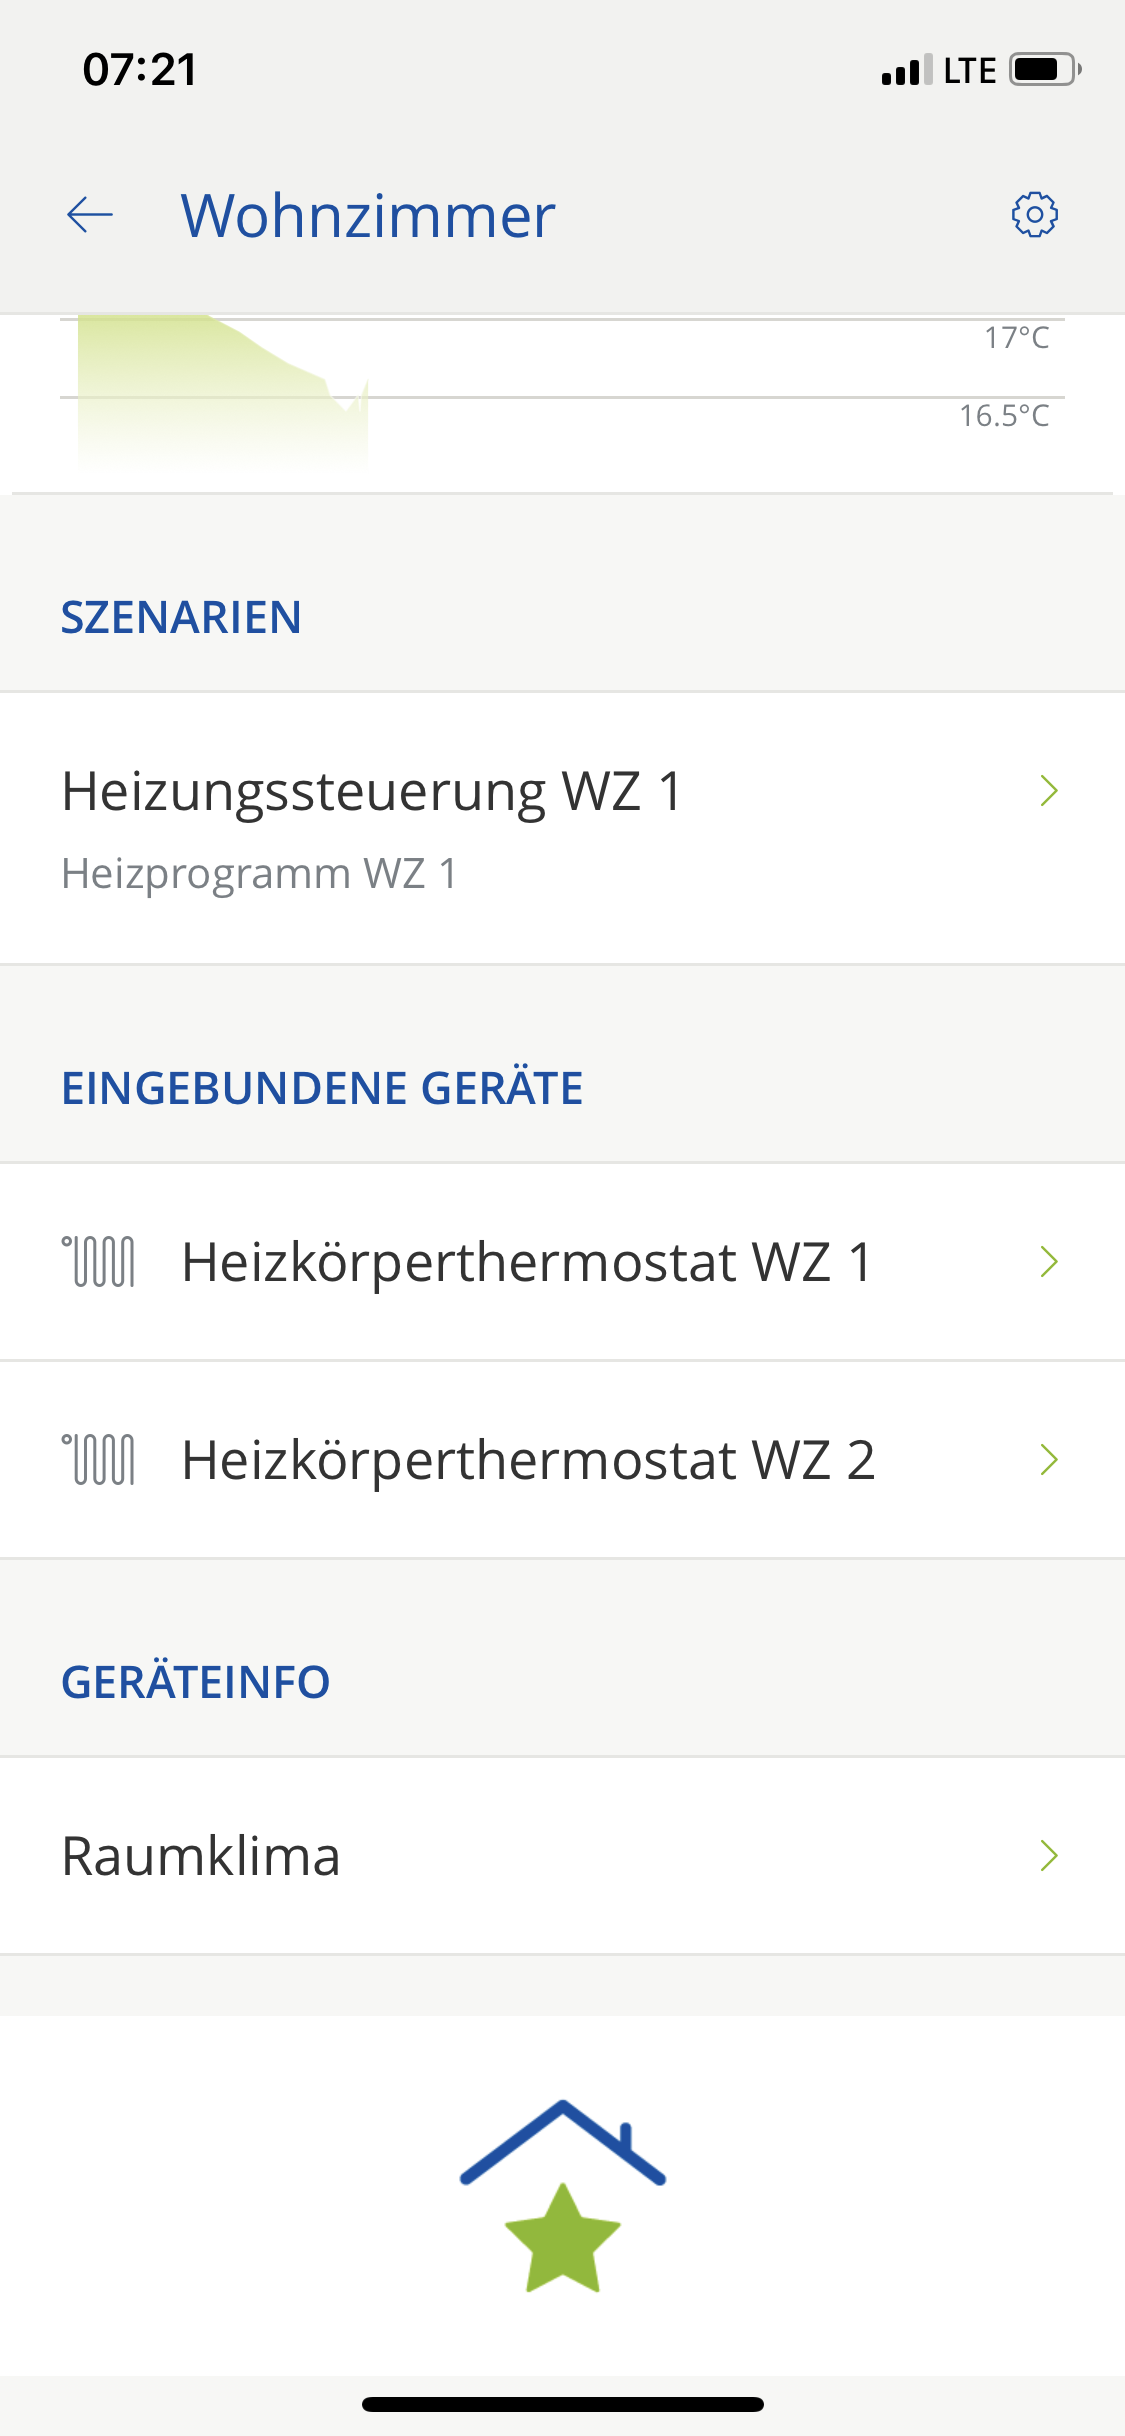1125x2436 pixels.
Task: Open Heizungssteuerung WZ 1 scenario
Action: click(x=372, y=792)
